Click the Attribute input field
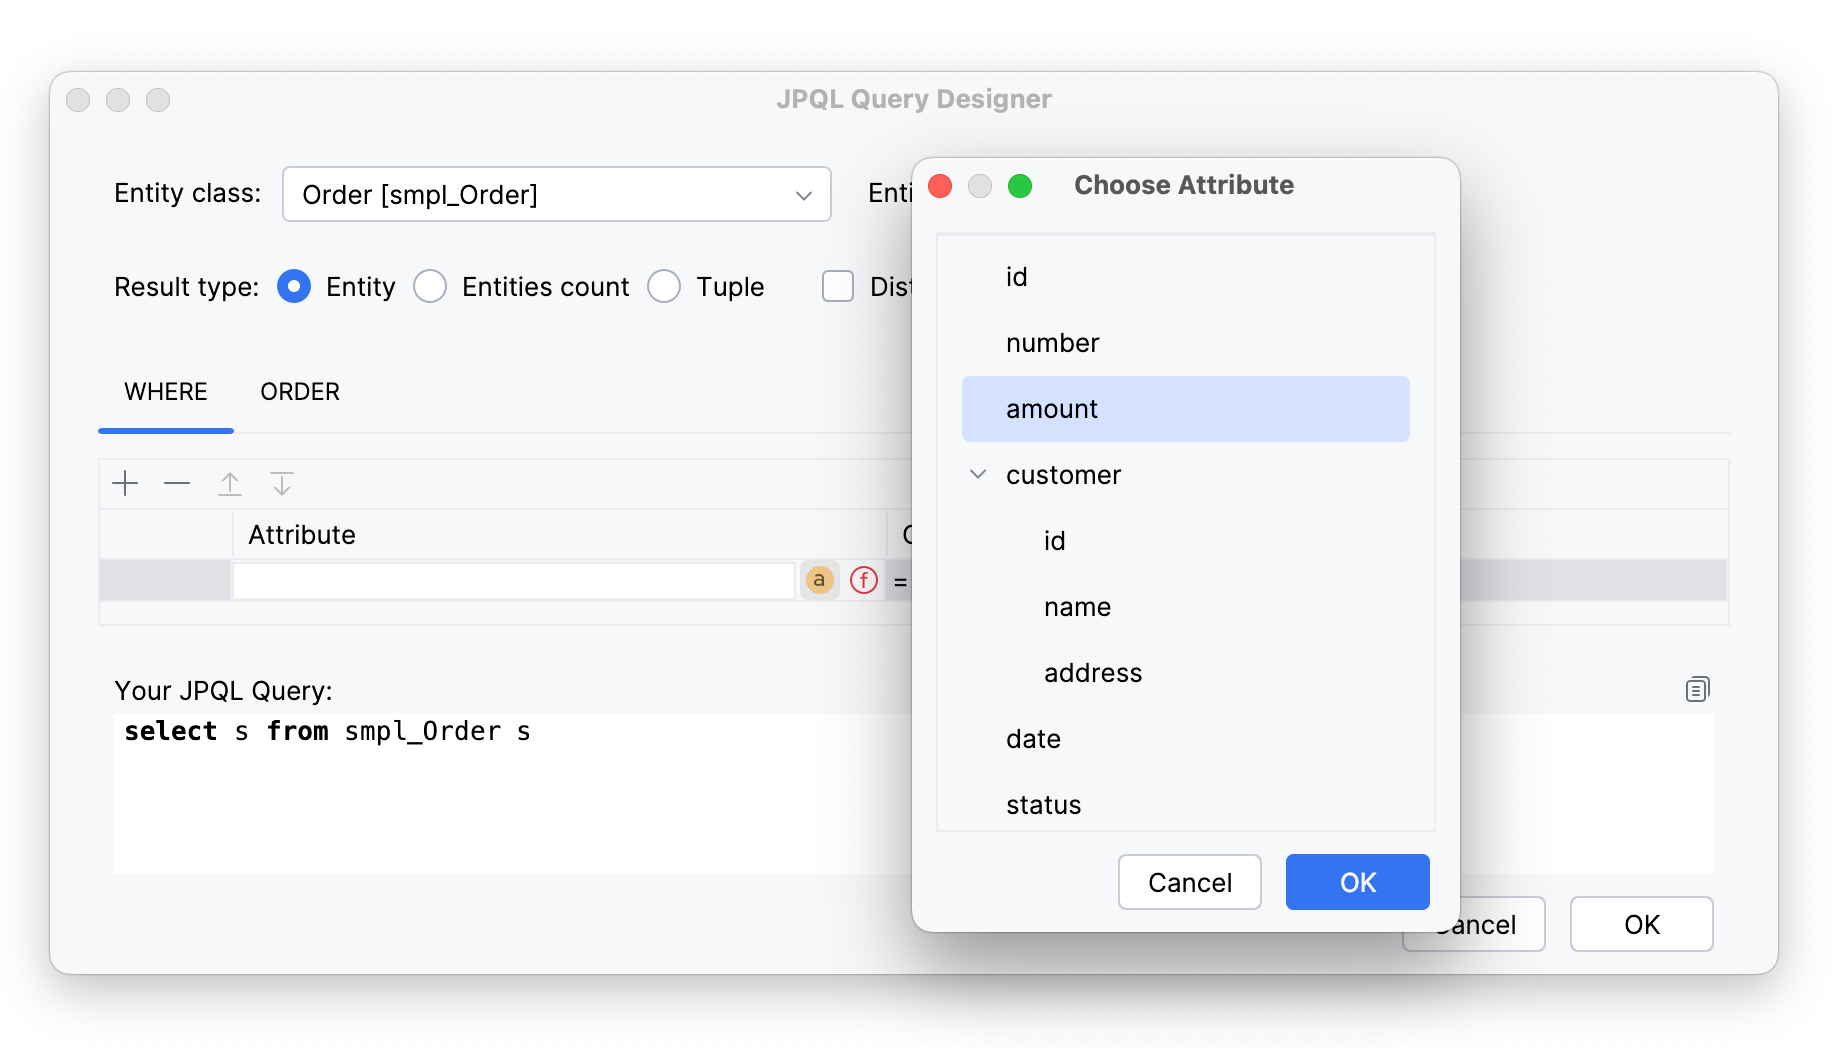Viewport: 1836px width, 1048px height. 514,580
